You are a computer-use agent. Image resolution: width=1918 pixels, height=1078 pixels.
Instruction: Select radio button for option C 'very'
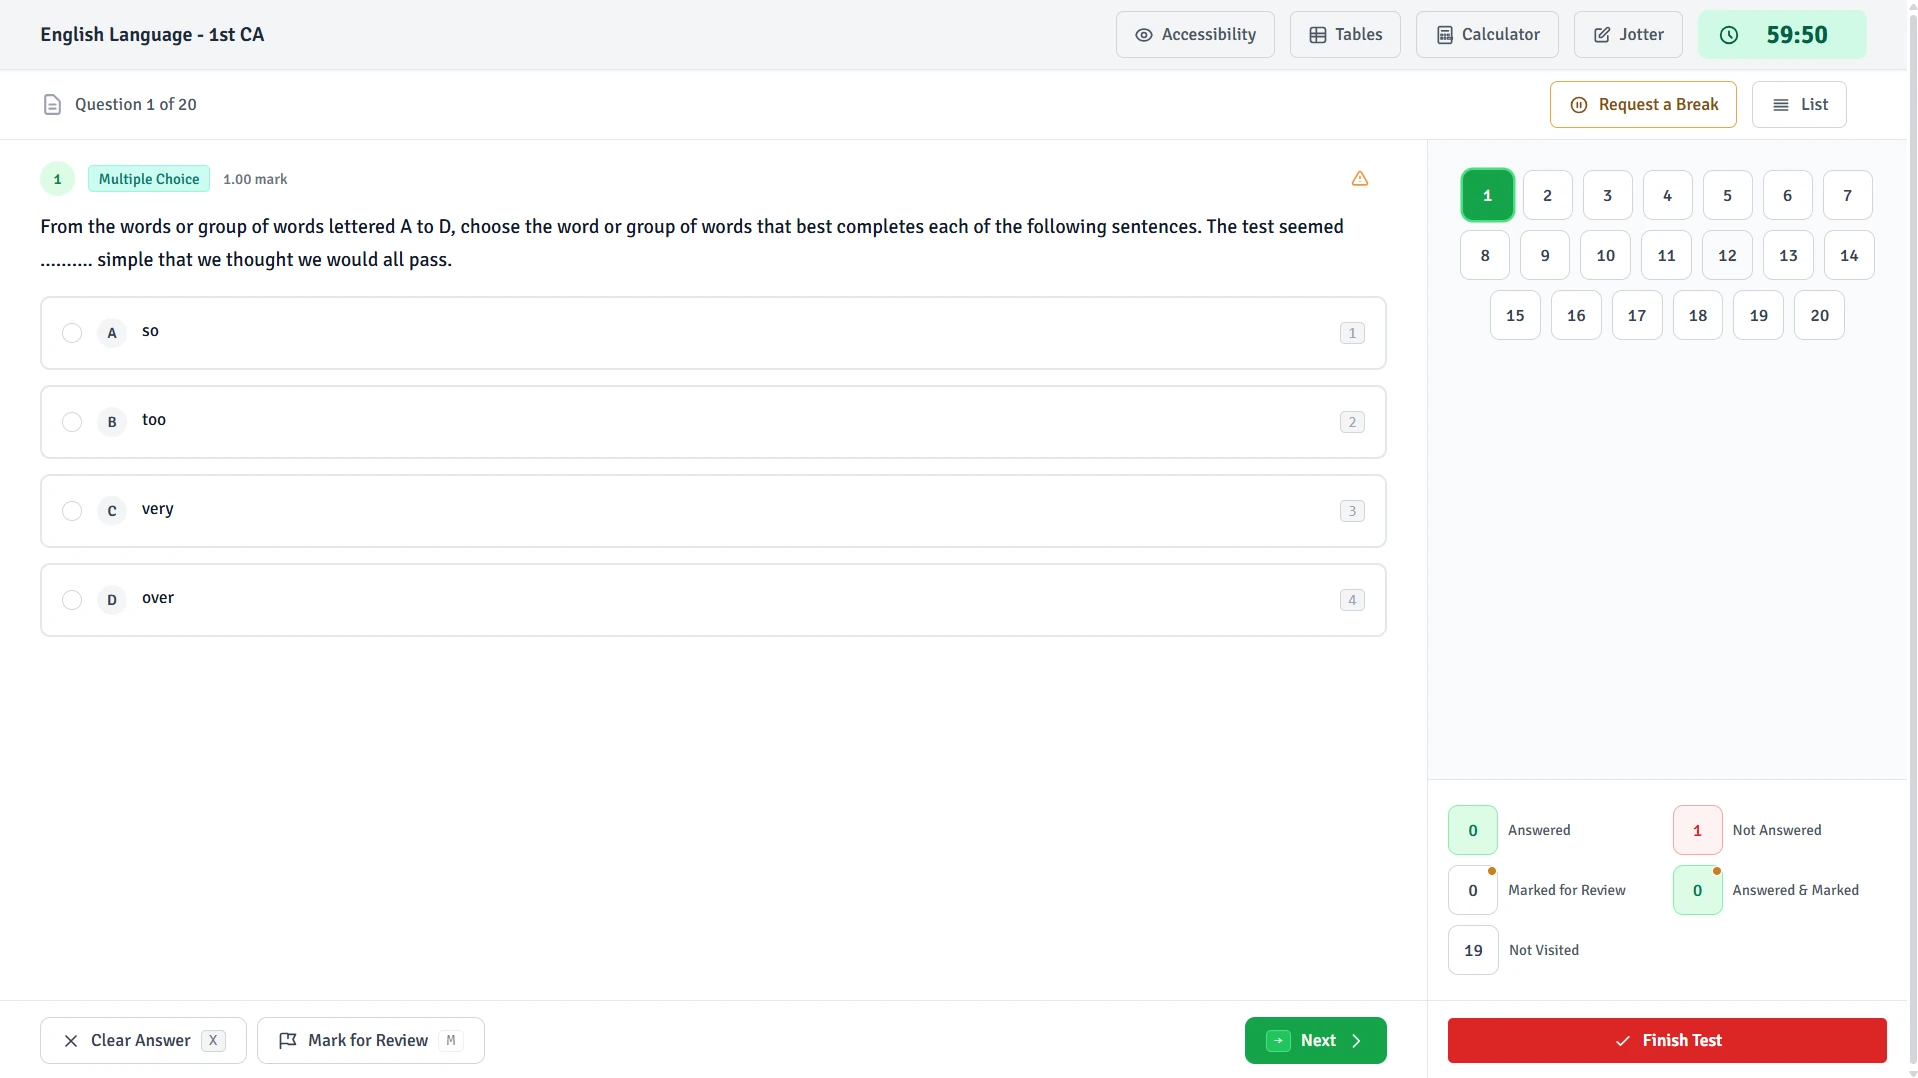pos(72,511)
